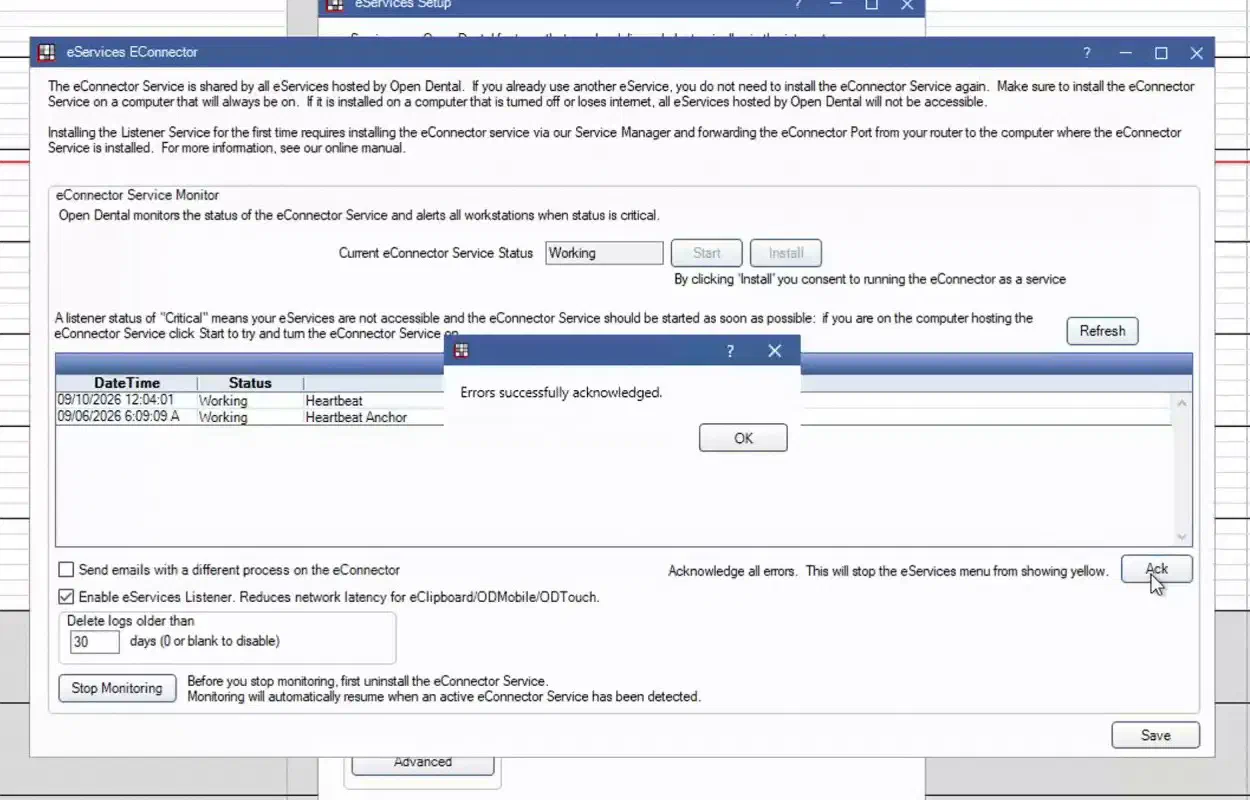Refresh the eConnector status log

(x=1102, y=331)
